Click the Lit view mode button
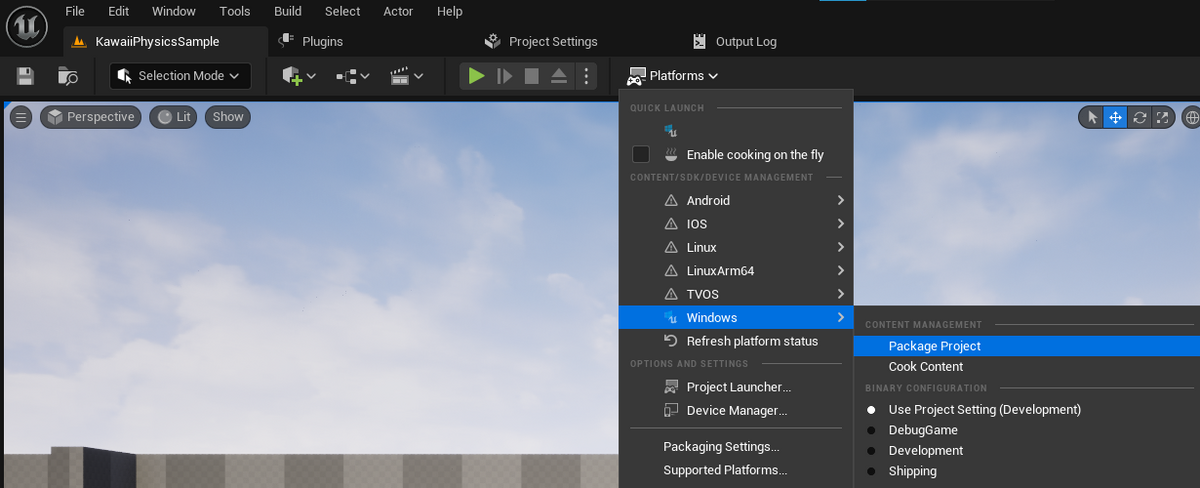The width and height of the screenshot is (1200, 488). pos(174,117)
